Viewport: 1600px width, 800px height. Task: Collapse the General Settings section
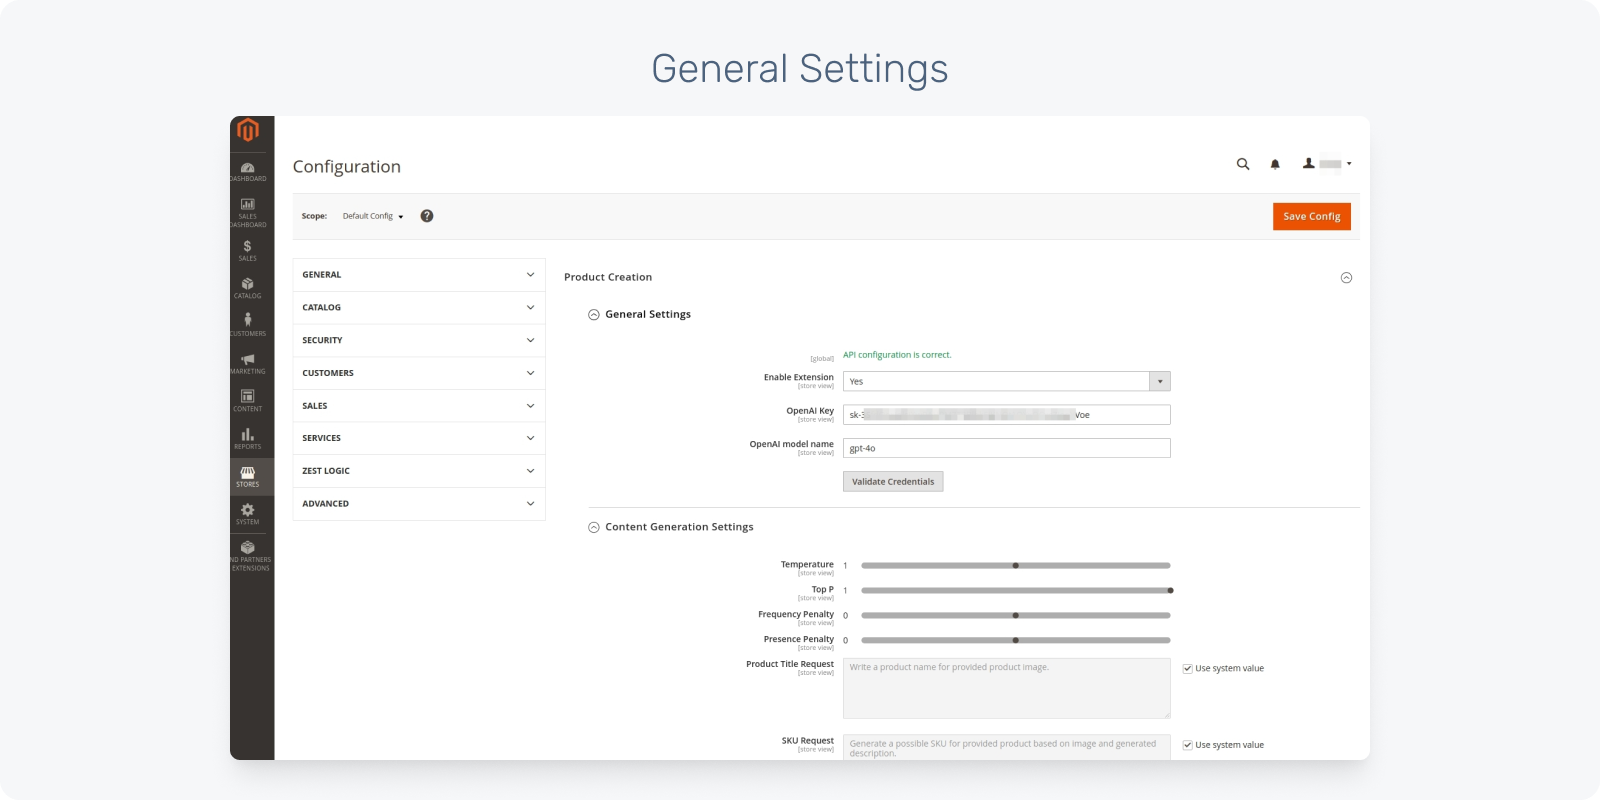tap(594, 314)
